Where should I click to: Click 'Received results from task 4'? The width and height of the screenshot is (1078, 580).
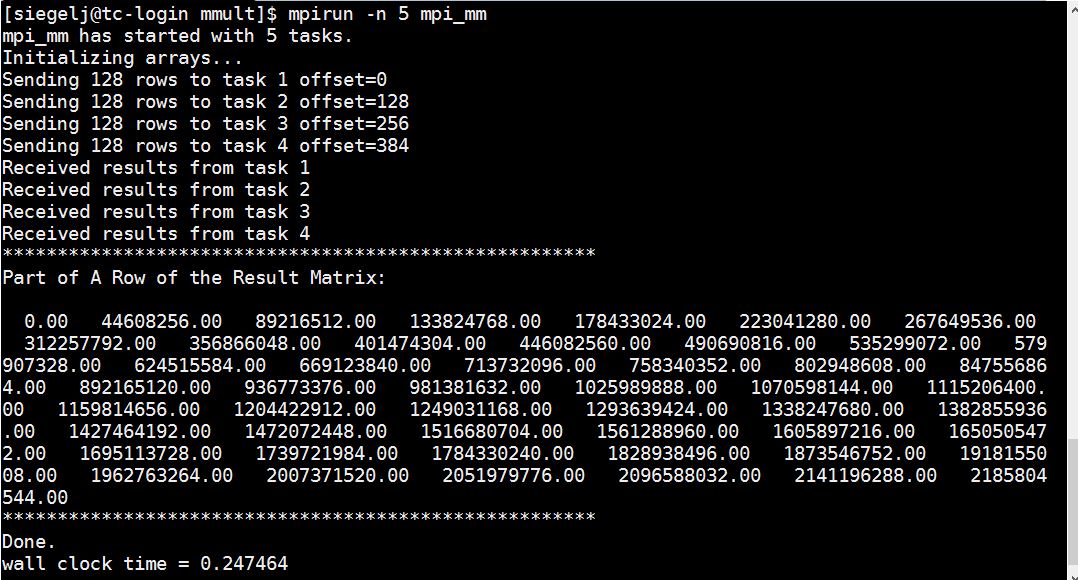(156, 234)
